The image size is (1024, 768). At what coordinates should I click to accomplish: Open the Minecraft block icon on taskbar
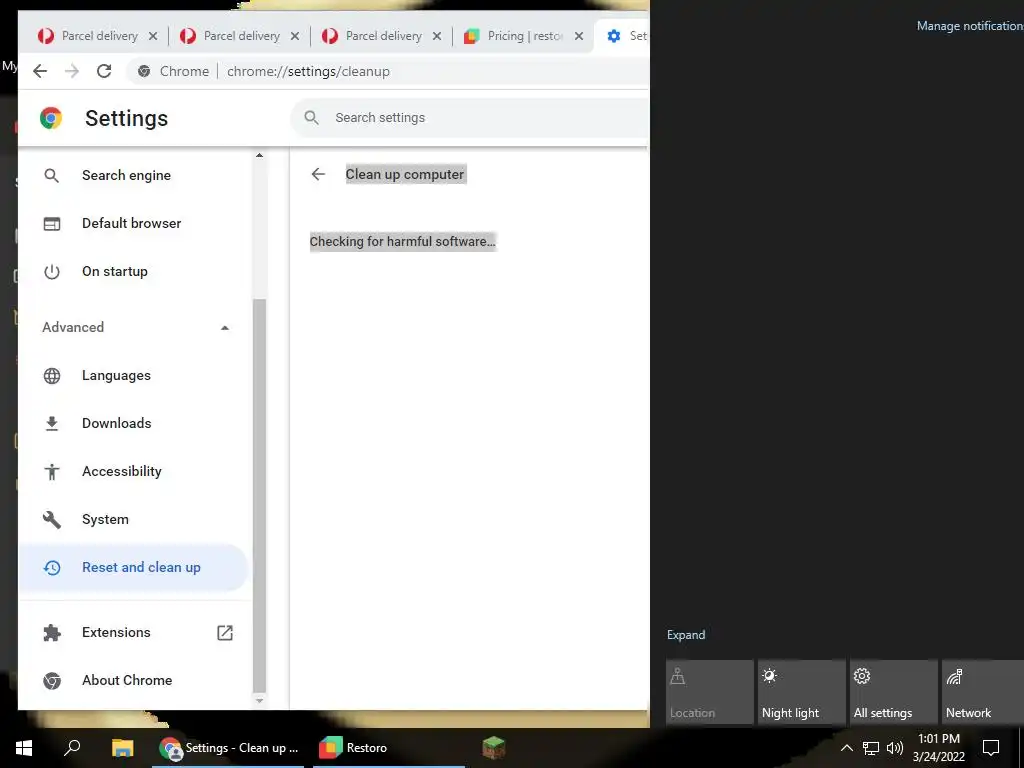(494, 748)
